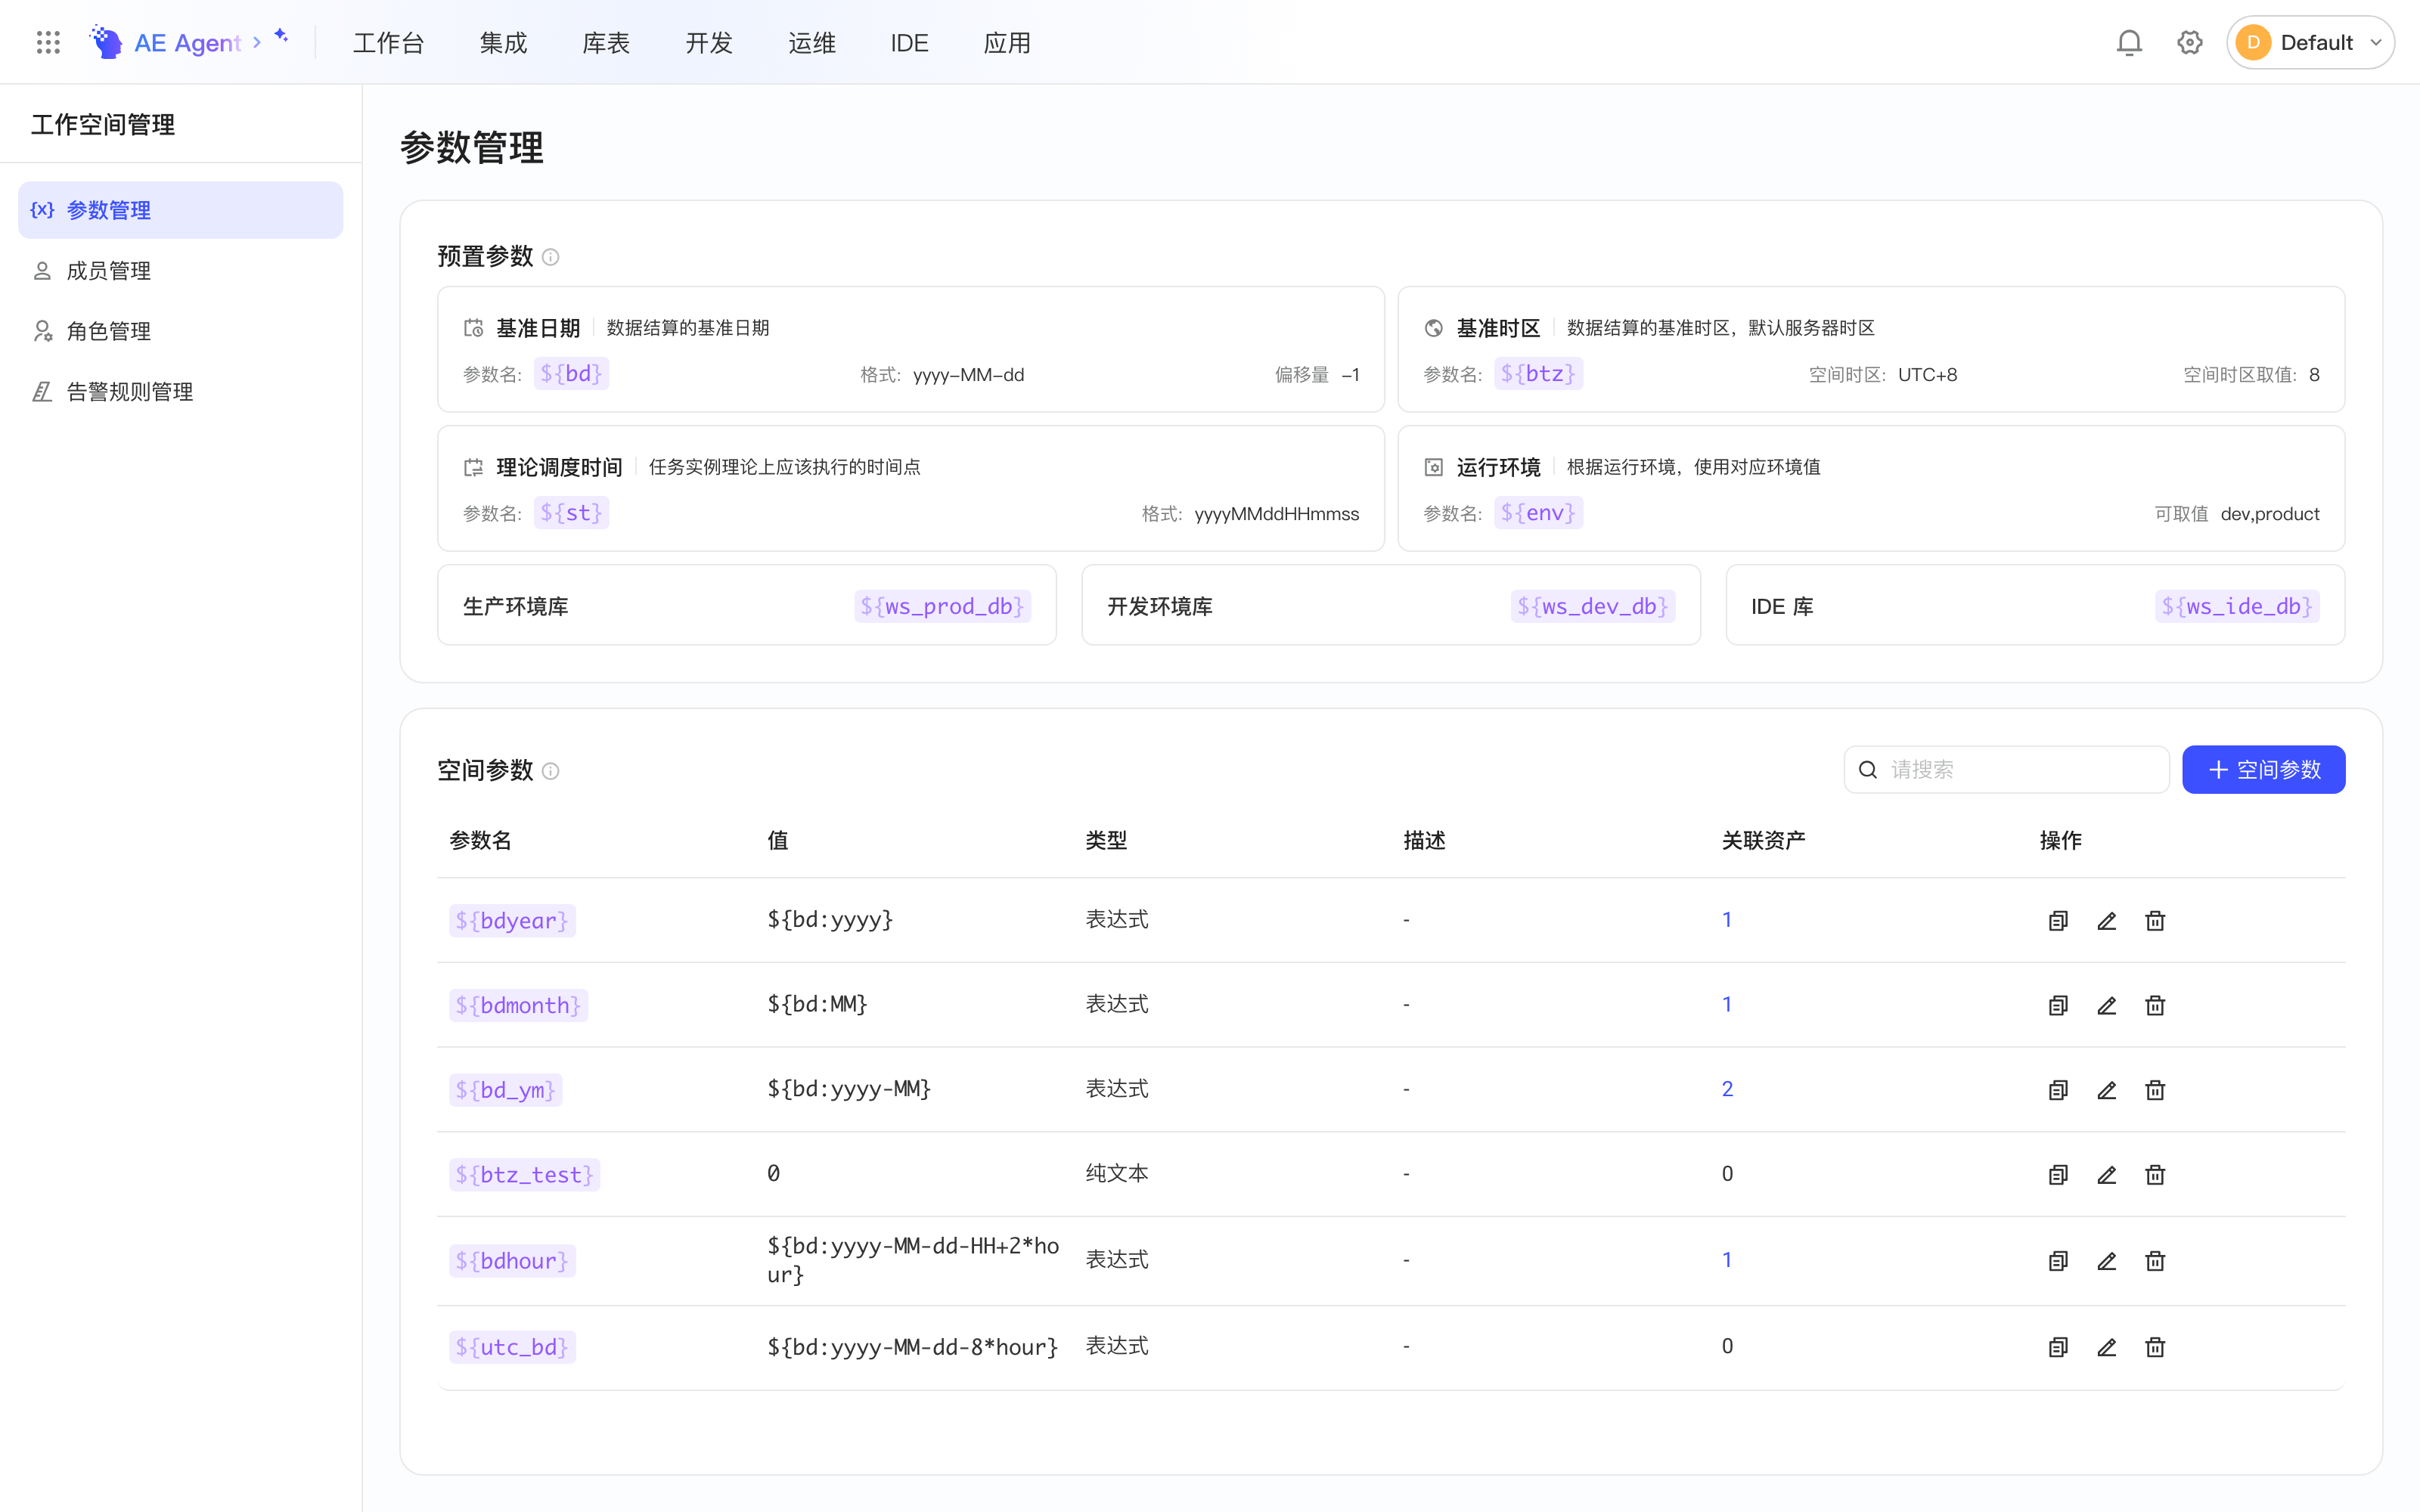2420x1512 pixels.
Task: Open the 库表 menu
Action: point(606,43)
